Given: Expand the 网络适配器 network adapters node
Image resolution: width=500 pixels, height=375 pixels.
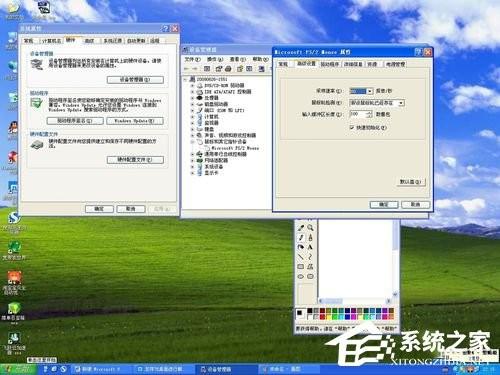Looking at the screenshot, I should click(x=192, y=160).
